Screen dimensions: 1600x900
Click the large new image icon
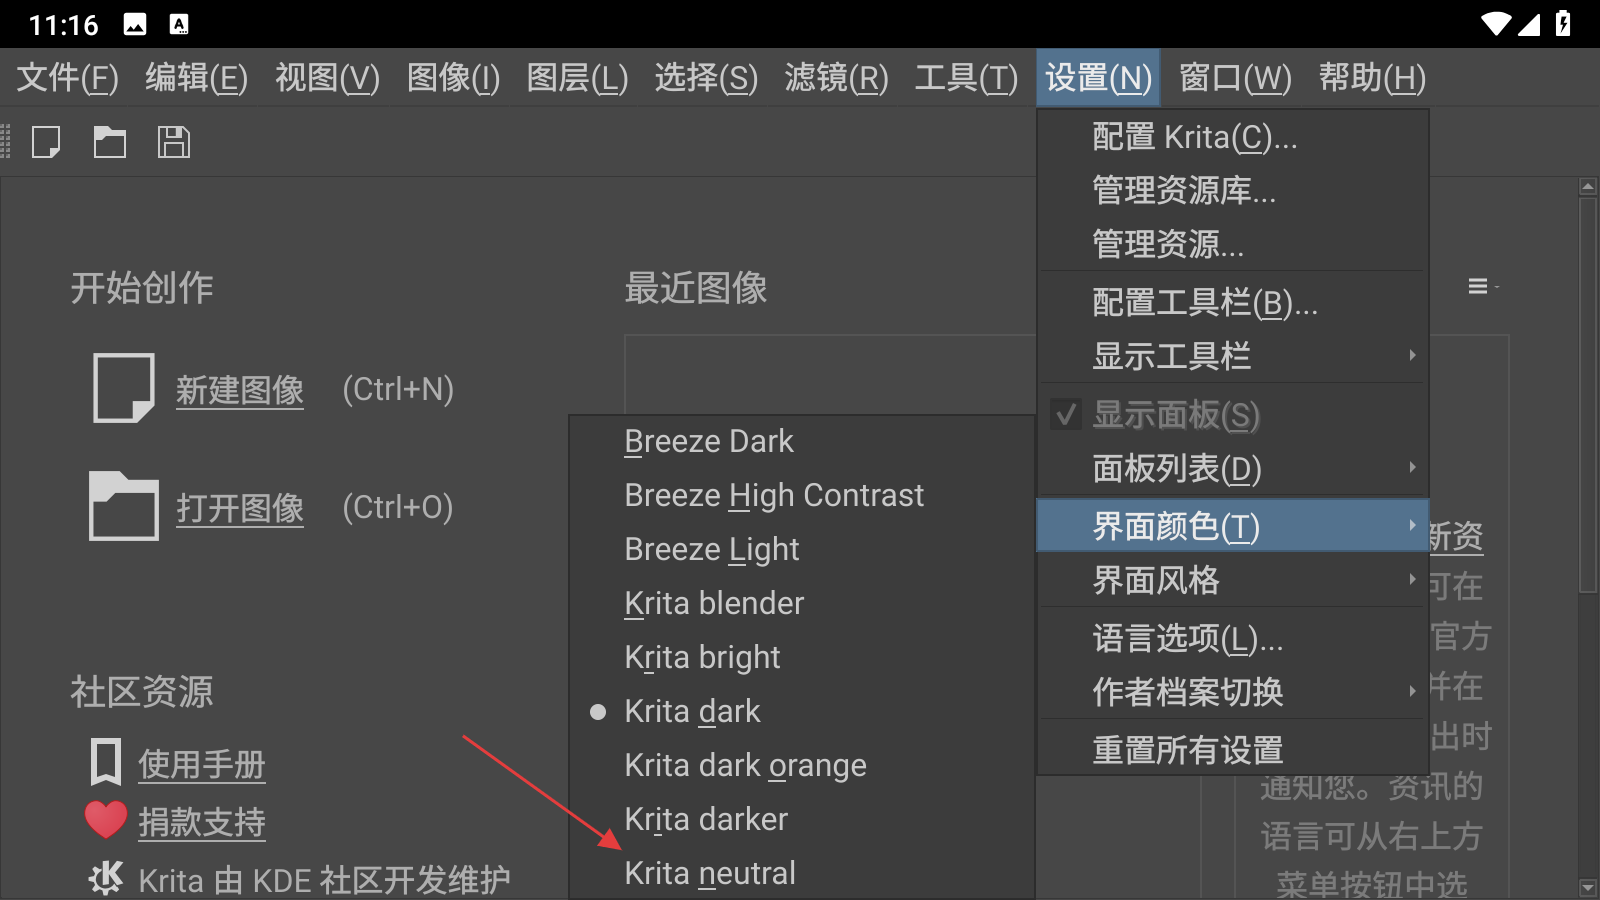pyautogui.click(x=124, y=388)
